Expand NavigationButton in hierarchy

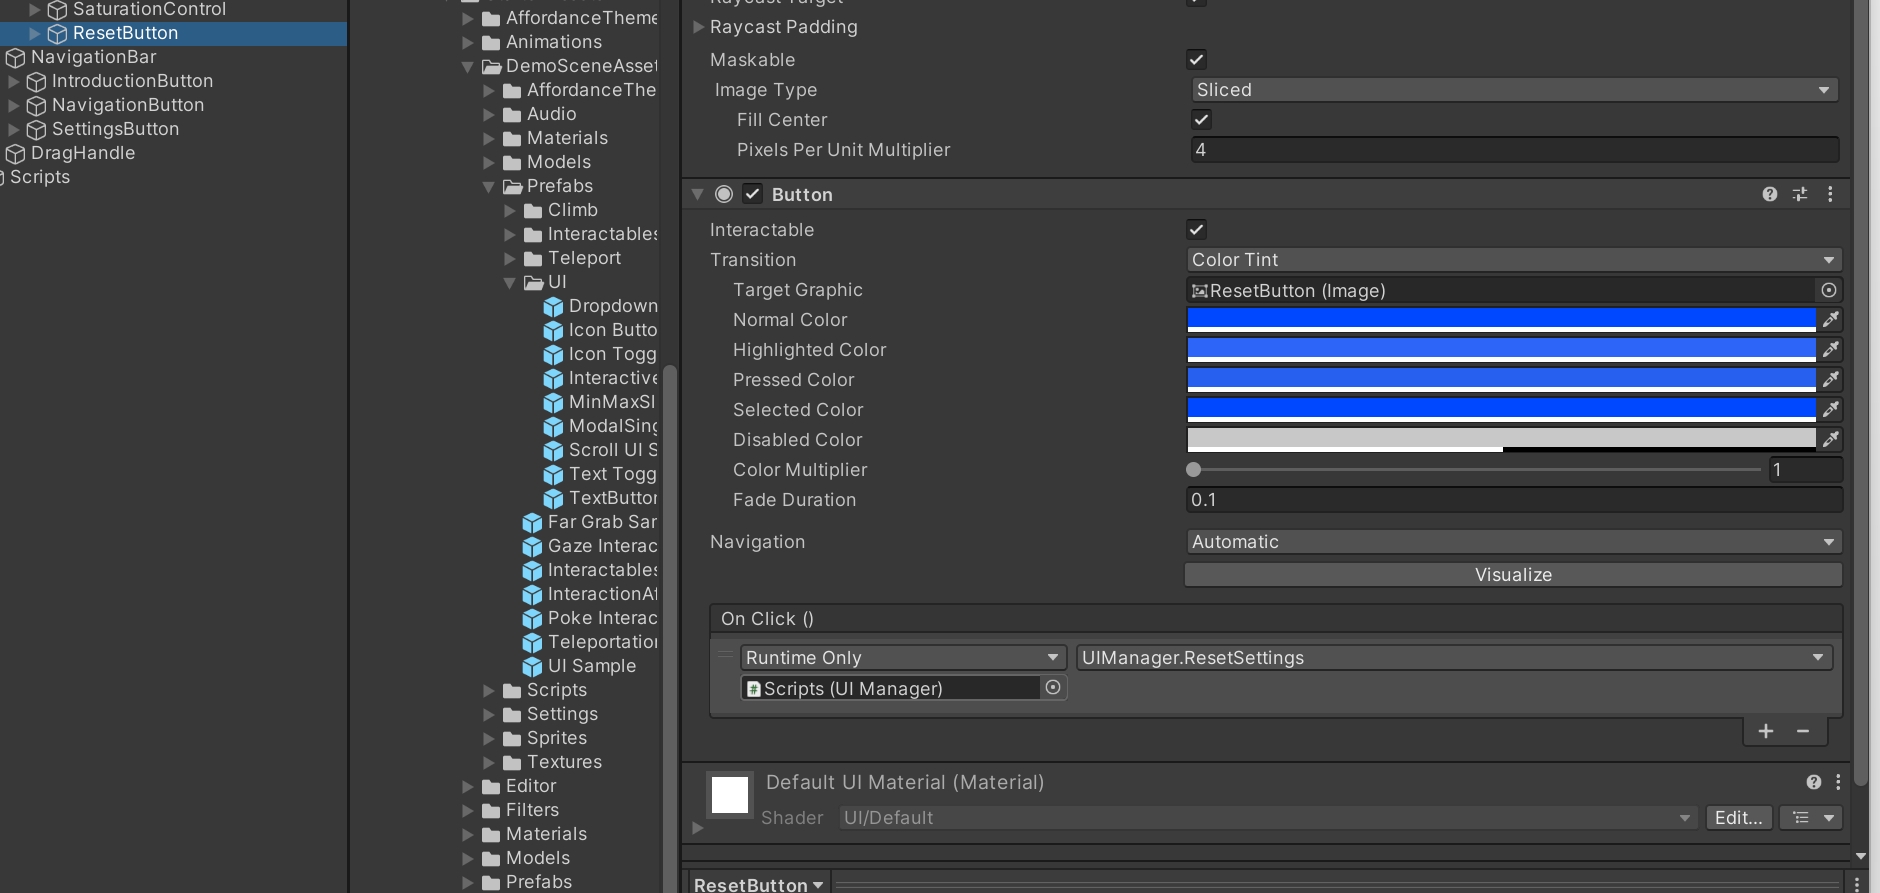(x=14, y=105)
